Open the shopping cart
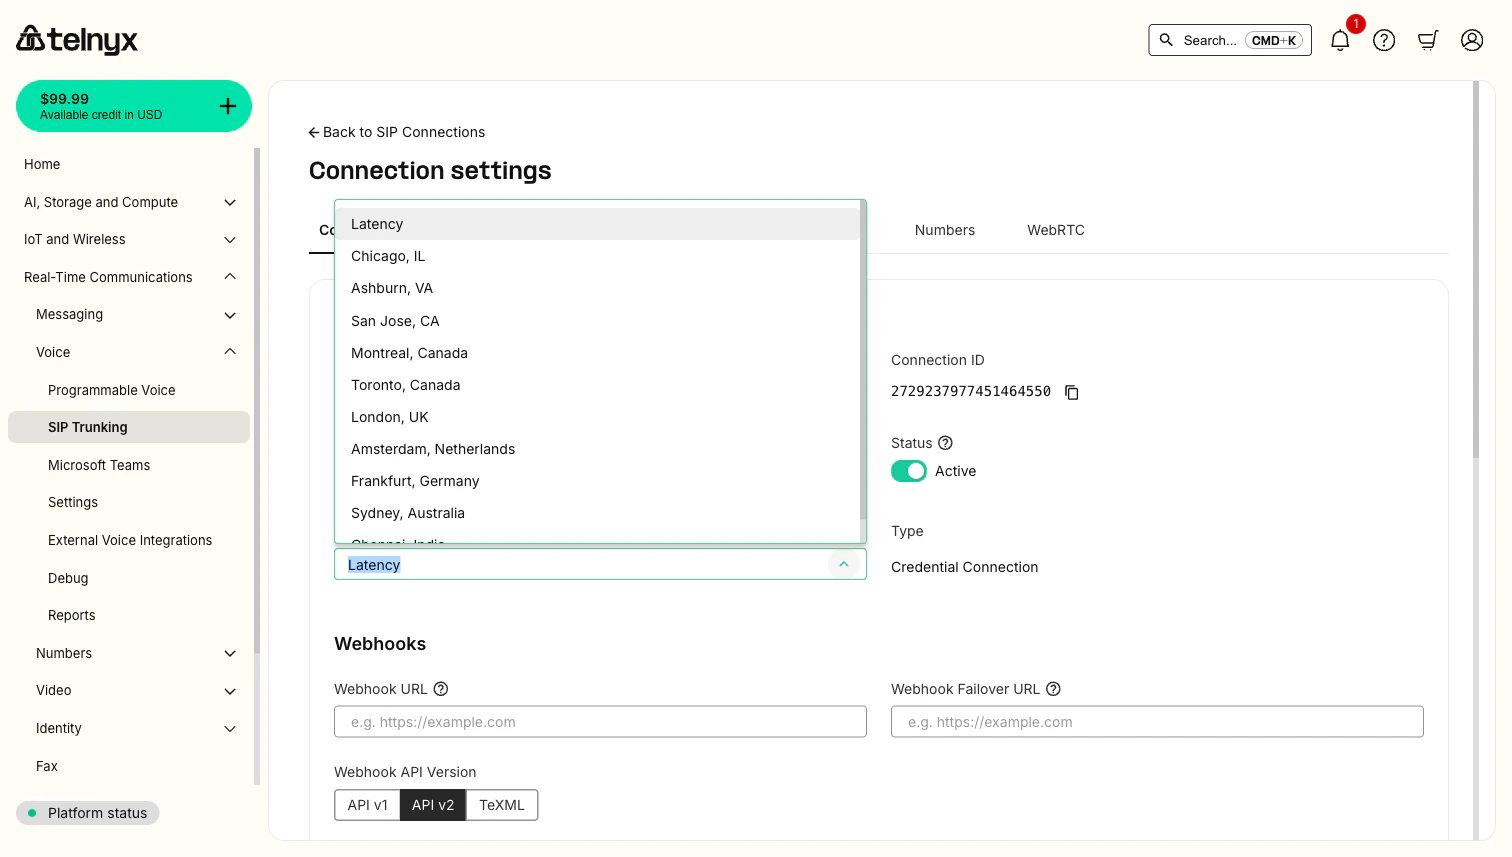The image size is (1512, 857). (1428, 40)
